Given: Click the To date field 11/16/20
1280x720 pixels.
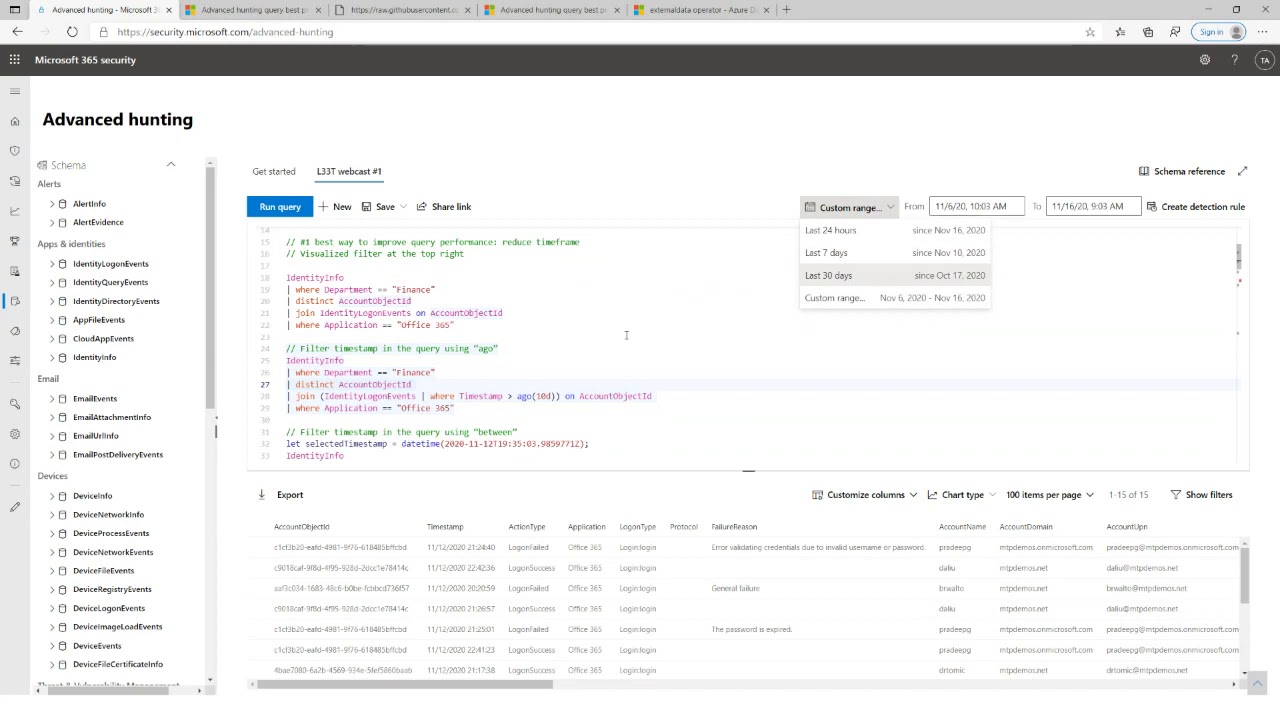Looking at the screenshot, I should [1094, 206].
